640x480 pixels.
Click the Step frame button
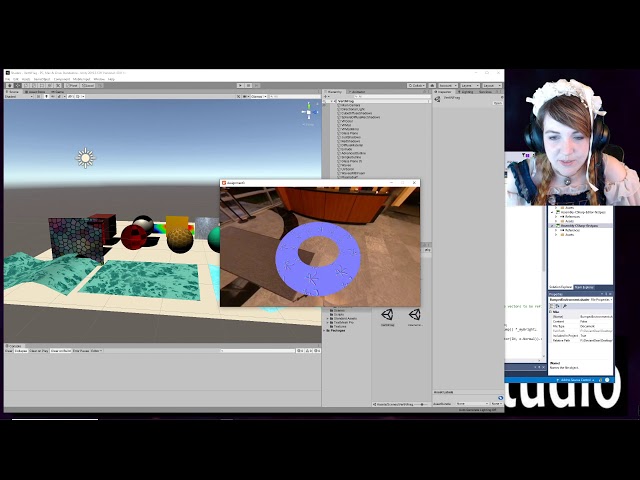256,85
